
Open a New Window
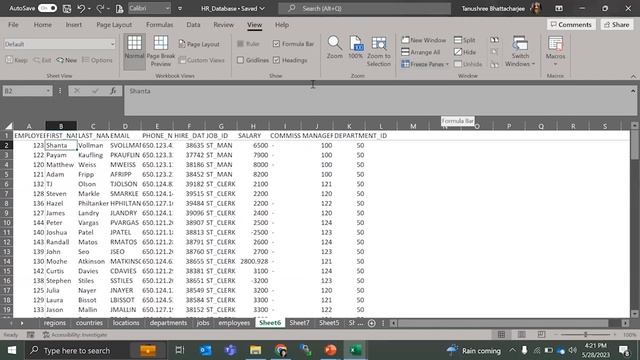[x=424, y=40]
